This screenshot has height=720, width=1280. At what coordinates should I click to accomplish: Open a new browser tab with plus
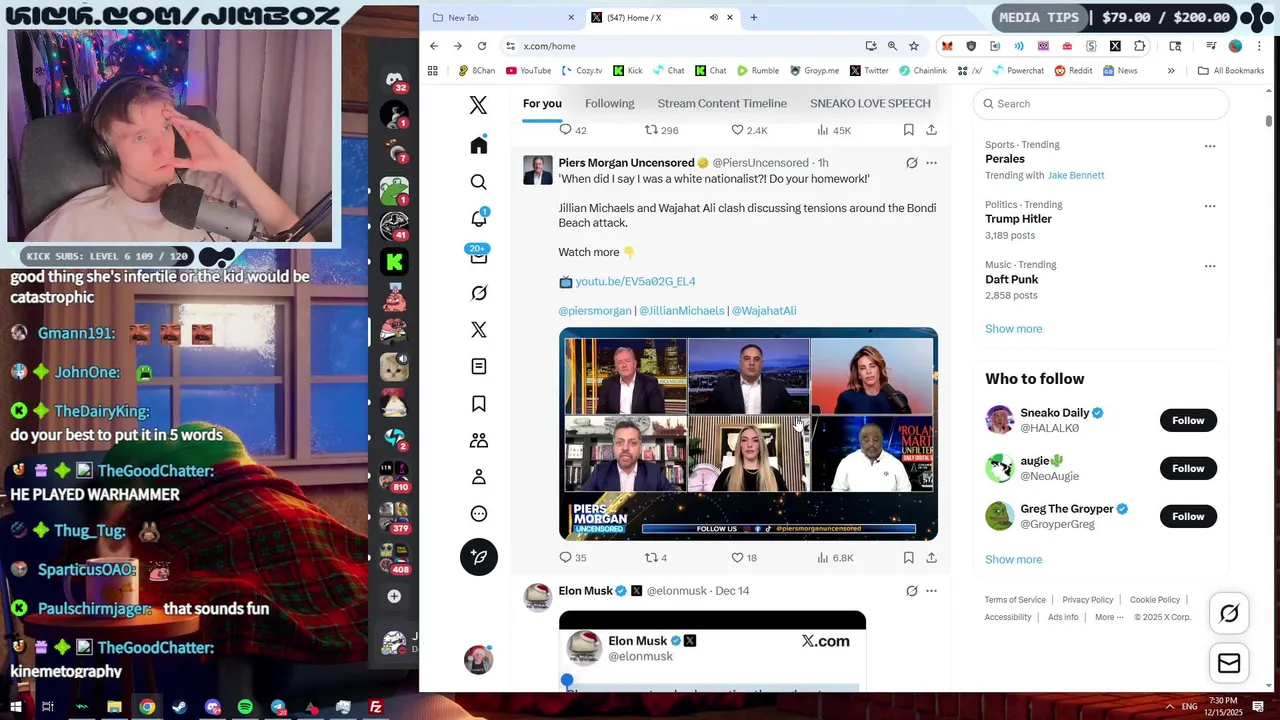(x=754, y=17)
